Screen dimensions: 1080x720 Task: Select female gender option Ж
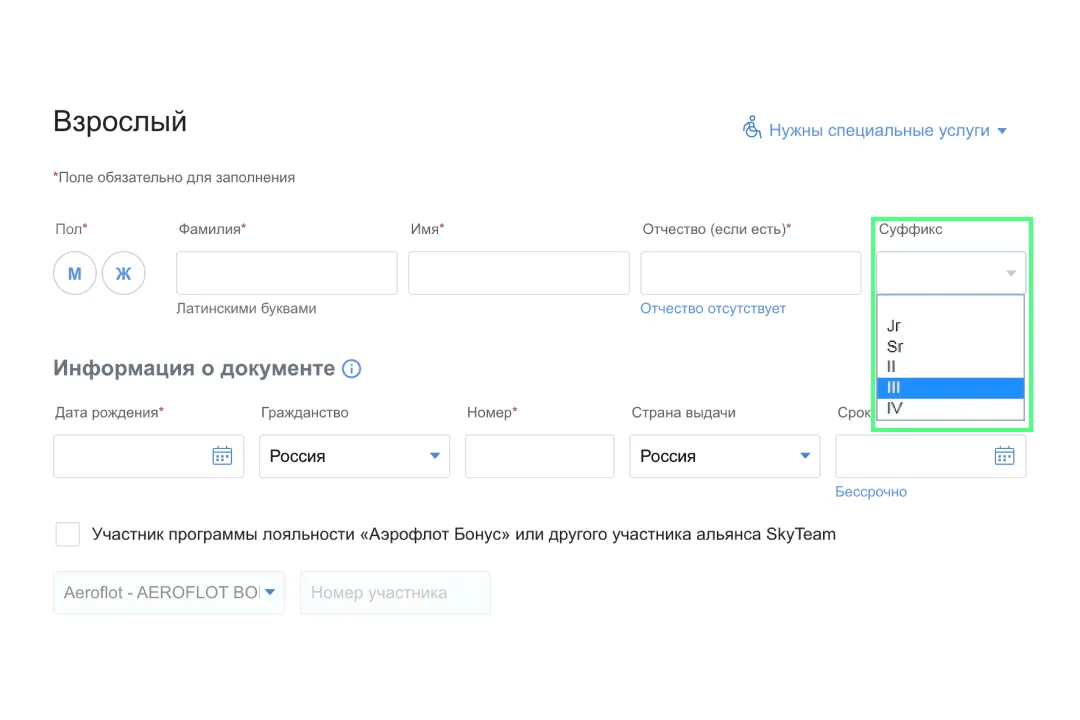pos(123,273)
